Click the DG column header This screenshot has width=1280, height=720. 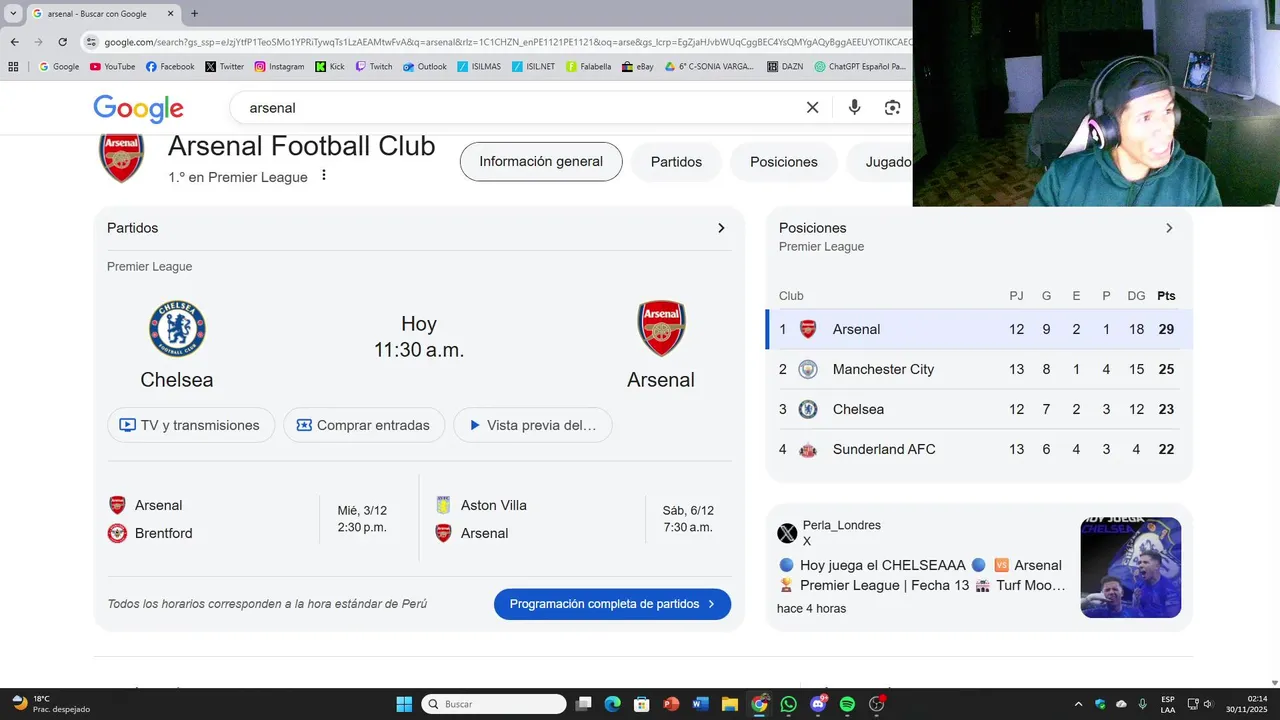coord(1136,296)
